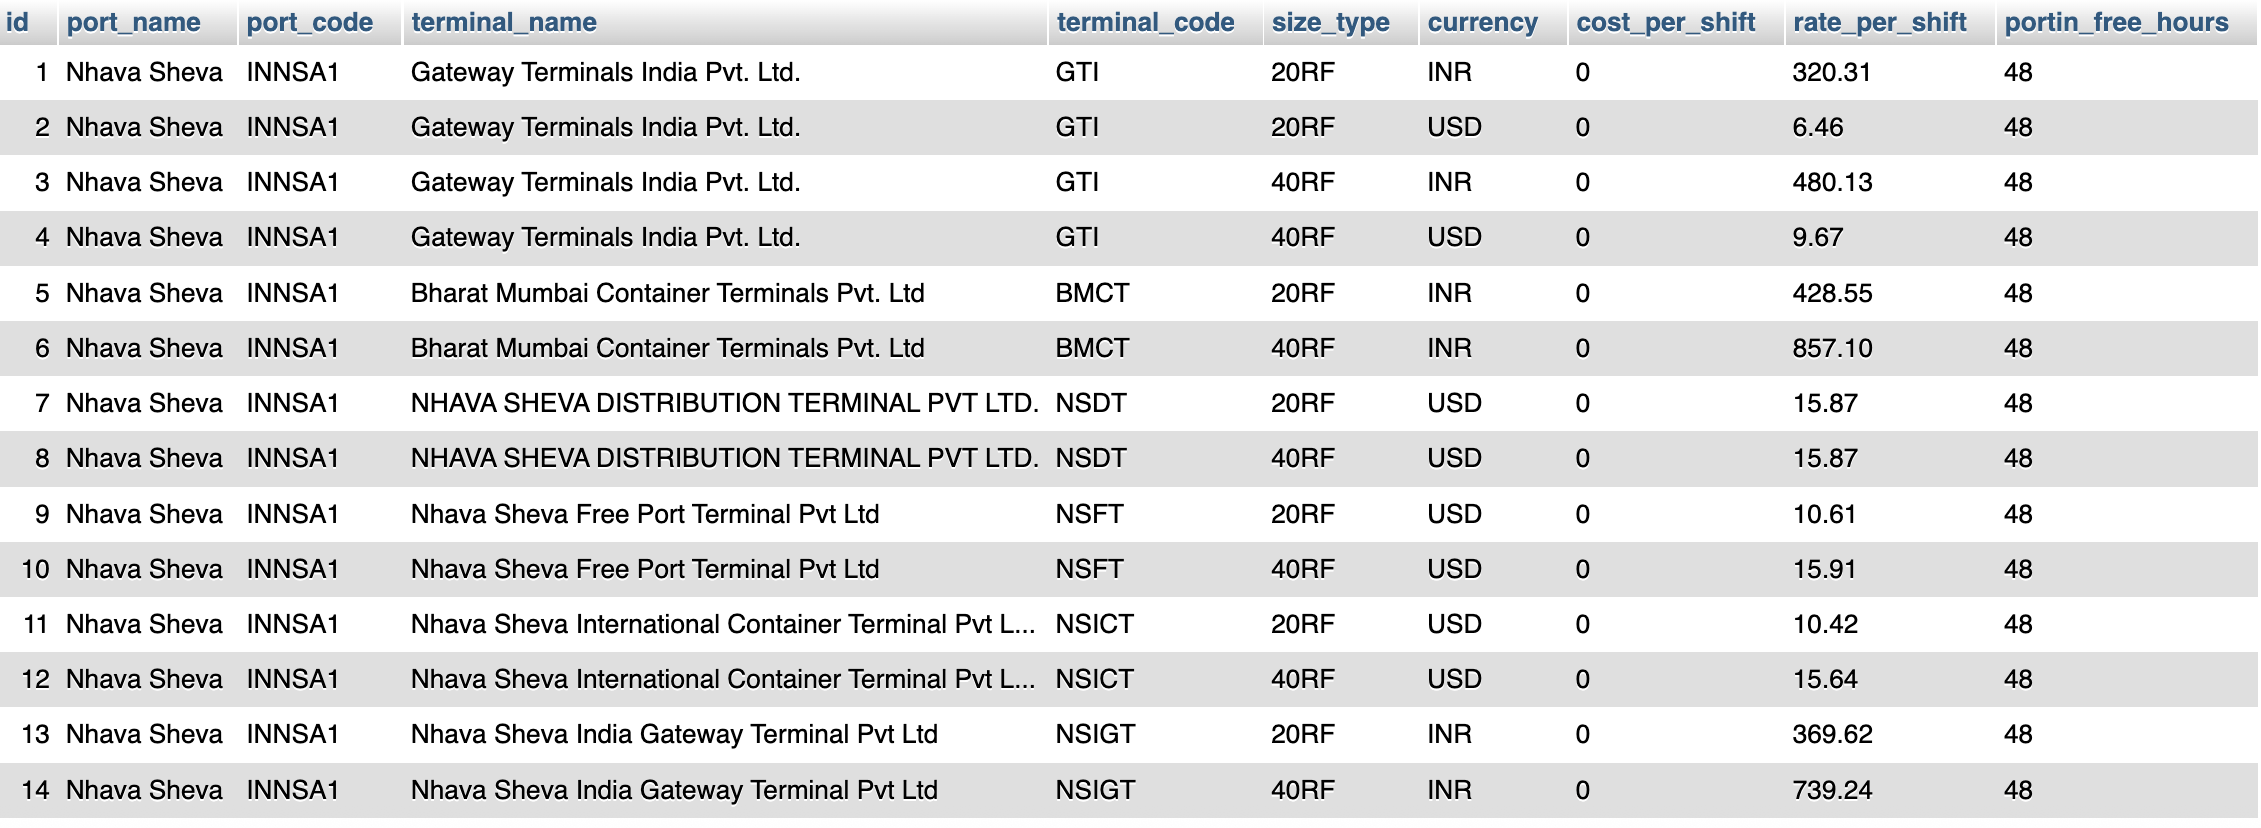Sort by terminal_code column header
Screen dimensions: 2261x828
[x=1145, y=22]
